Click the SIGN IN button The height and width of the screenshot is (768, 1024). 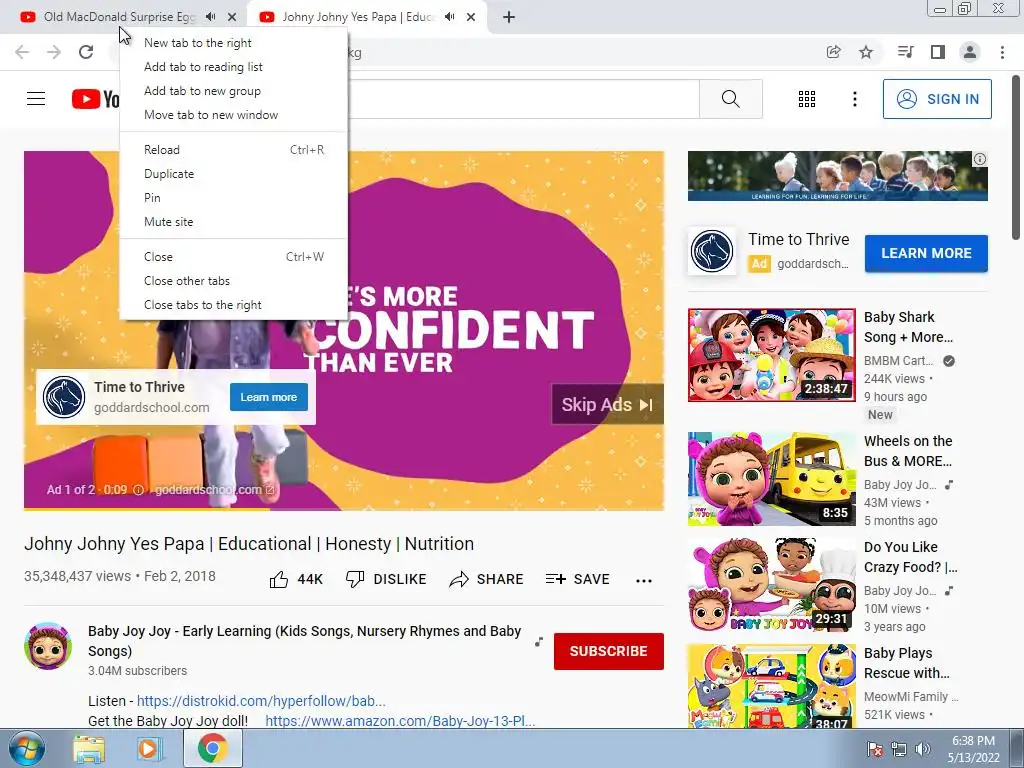point(937,99)
